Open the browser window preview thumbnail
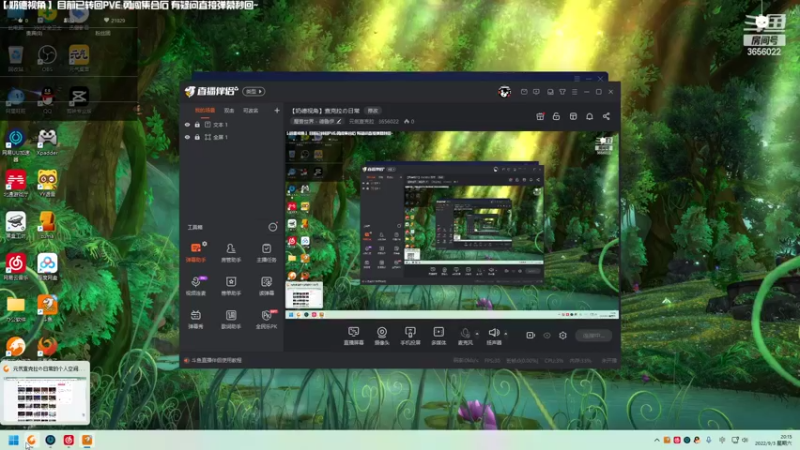This screenshot has width=800, height=450. tap(45, 393)
